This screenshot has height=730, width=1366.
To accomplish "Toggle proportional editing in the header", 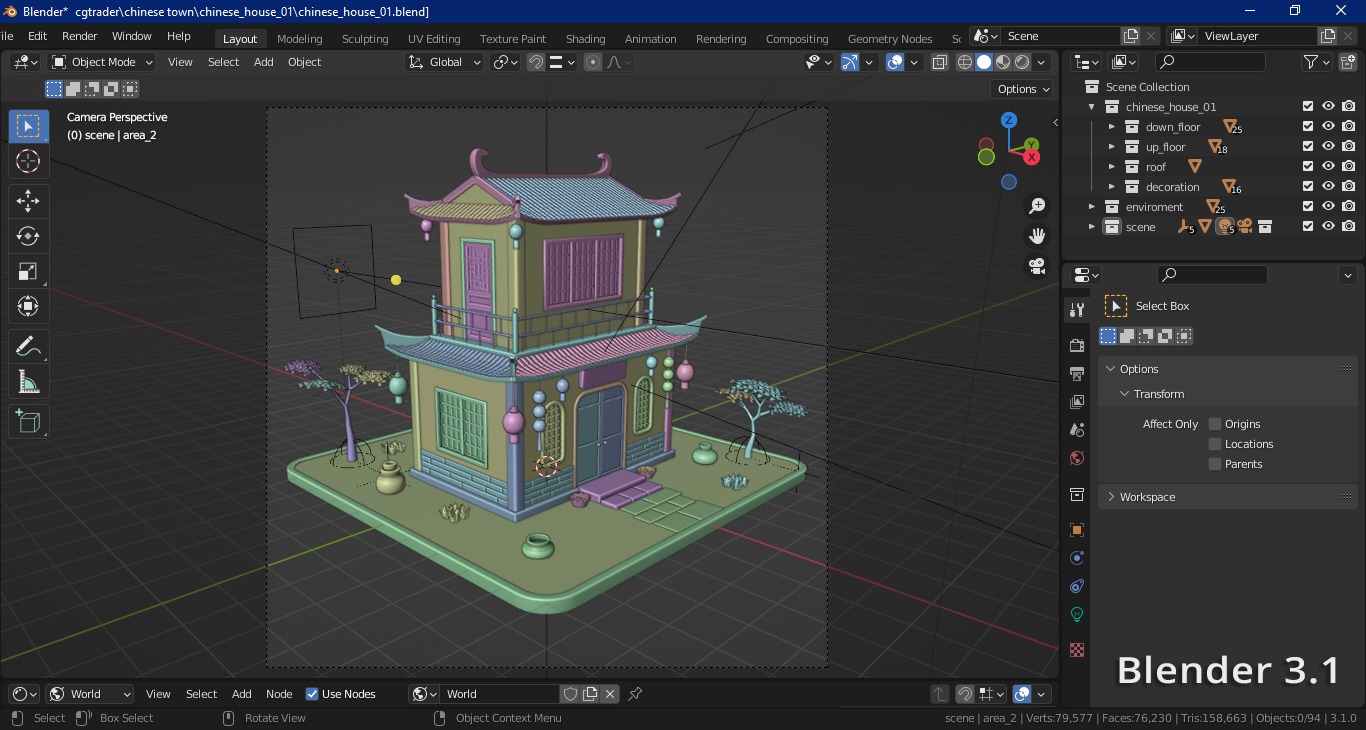I will (x=593, y=62).
